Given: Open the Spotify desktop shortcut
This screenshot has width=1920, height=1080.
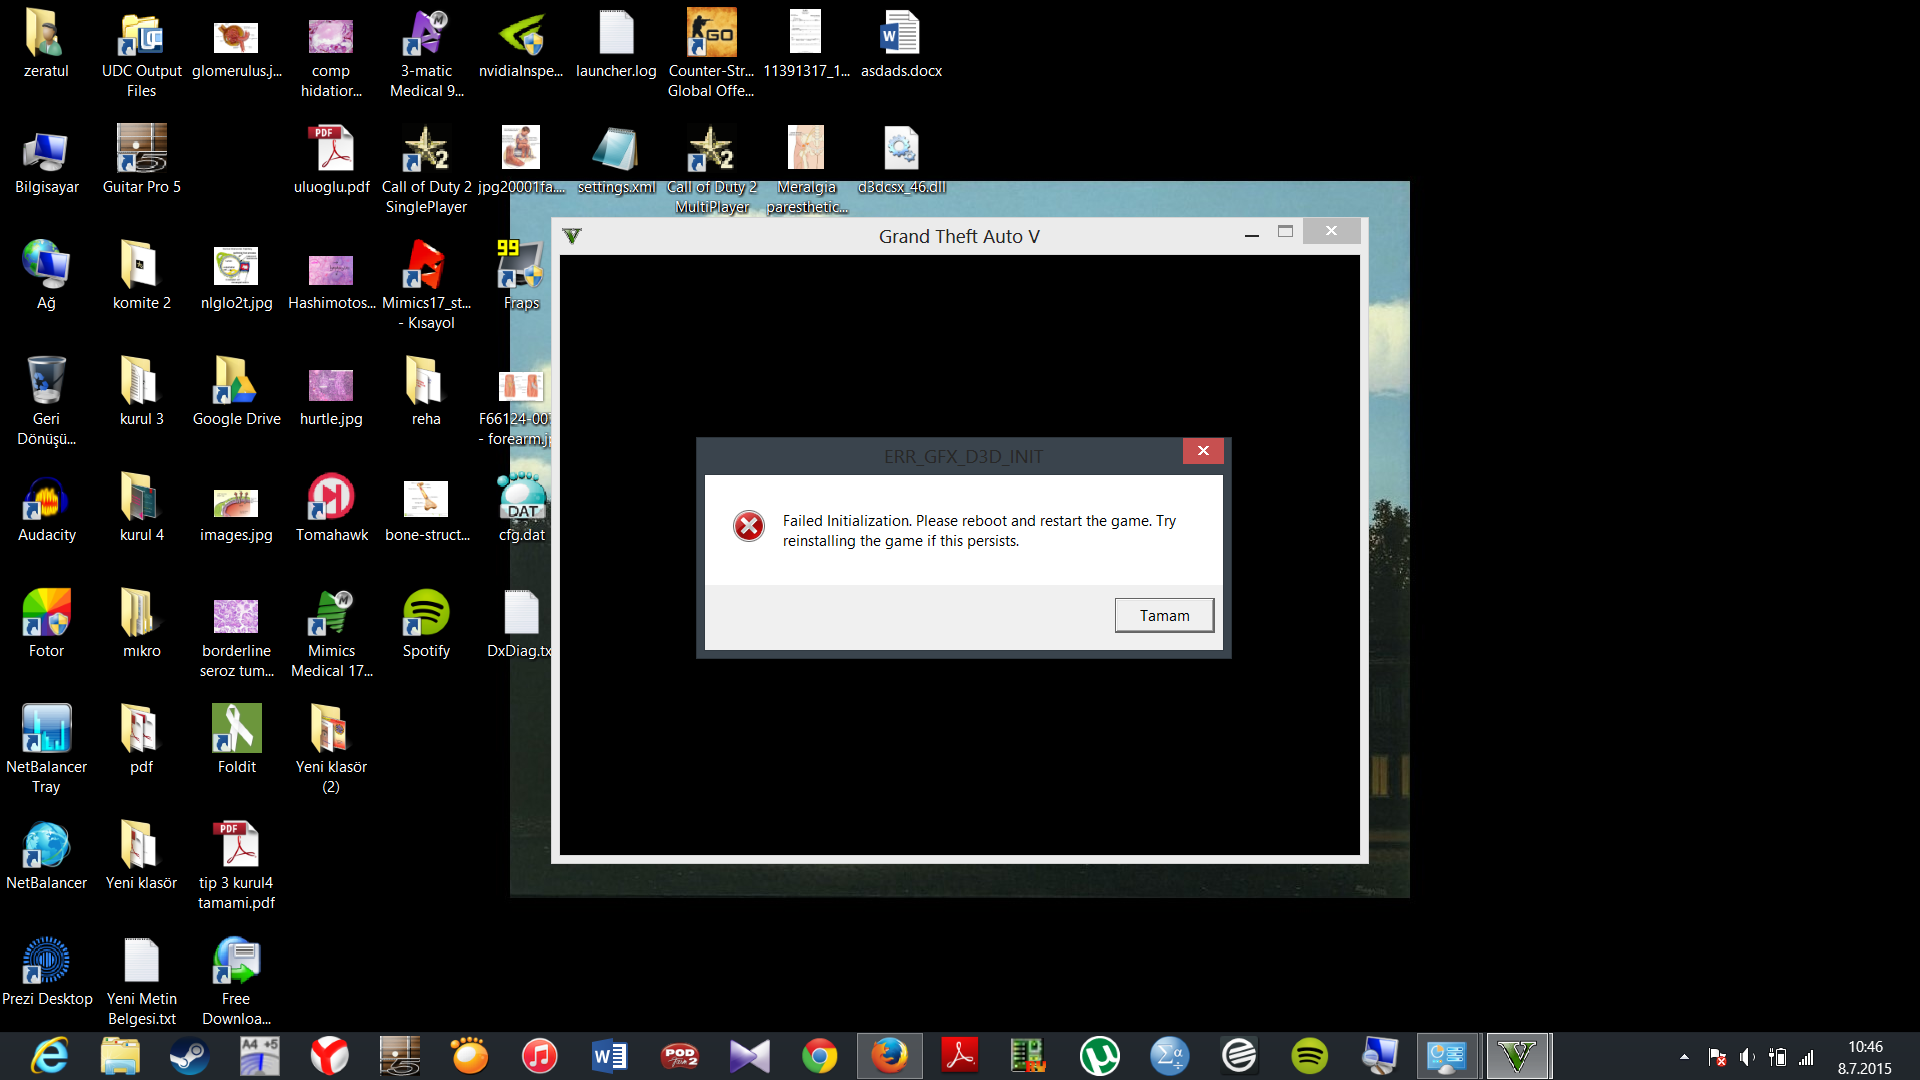Looking at the screenshot, I should (426, 624).
